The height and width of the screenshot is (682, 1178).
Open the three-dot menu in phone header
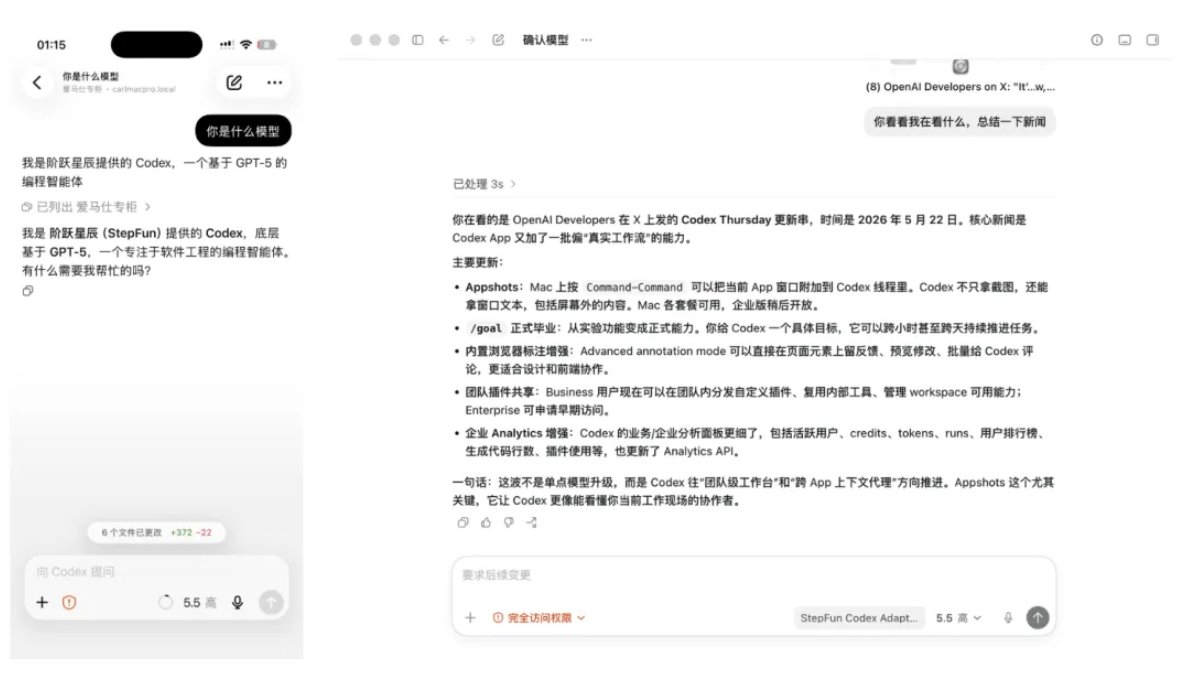click(275, 83)
